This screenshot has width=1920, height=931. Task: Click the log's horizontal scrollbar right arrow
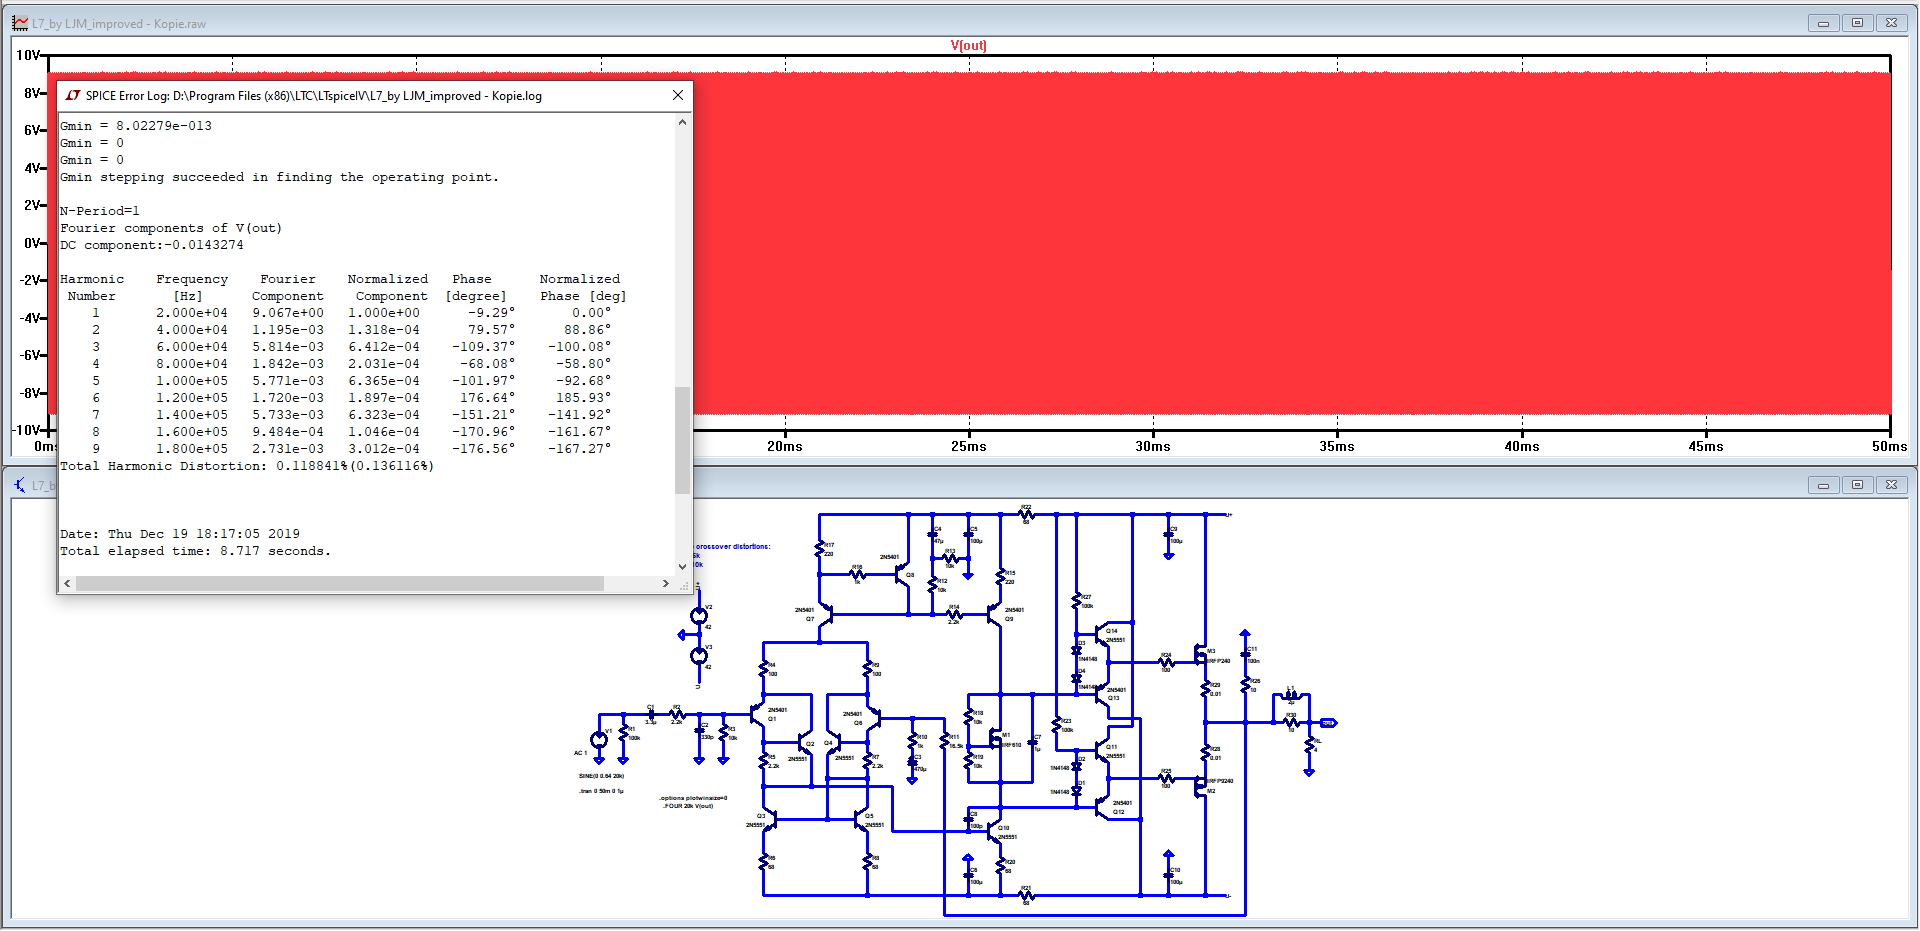point(666,583)
